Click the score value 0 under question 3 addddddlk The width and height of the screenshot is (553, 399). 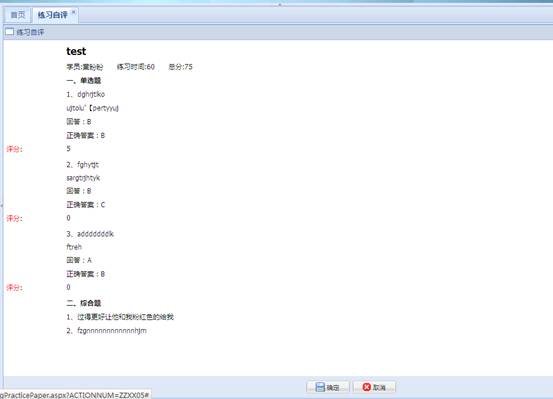coord(68,287)
